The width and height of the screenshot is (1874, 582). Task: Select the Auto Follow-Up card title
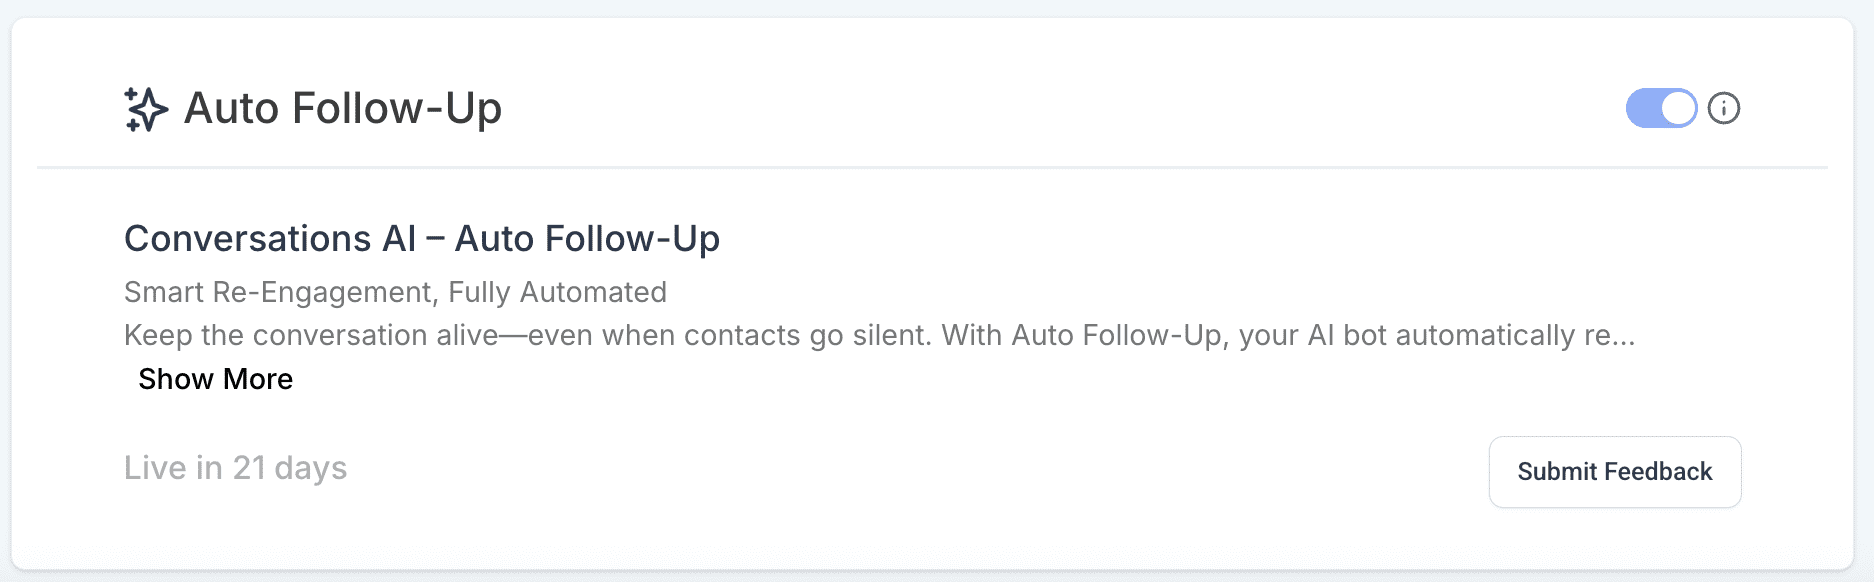[343, 108]
